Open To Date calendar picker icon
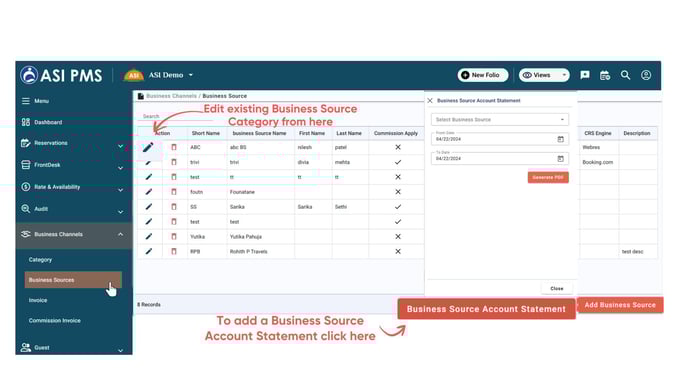The height and width of the screenshot is (387, 688). [x=560, y=158]
